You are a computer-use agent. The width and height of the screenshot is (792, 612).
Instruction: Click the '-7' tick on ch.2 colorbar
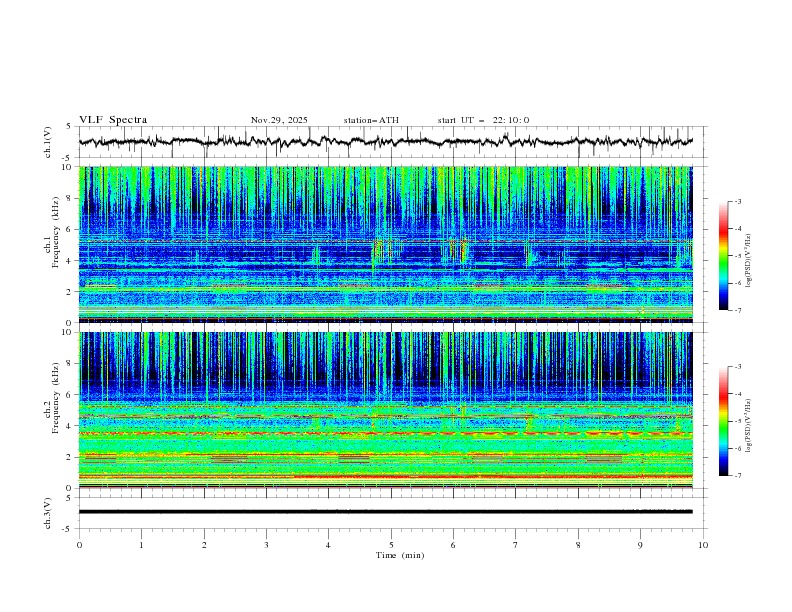[737, 476]
